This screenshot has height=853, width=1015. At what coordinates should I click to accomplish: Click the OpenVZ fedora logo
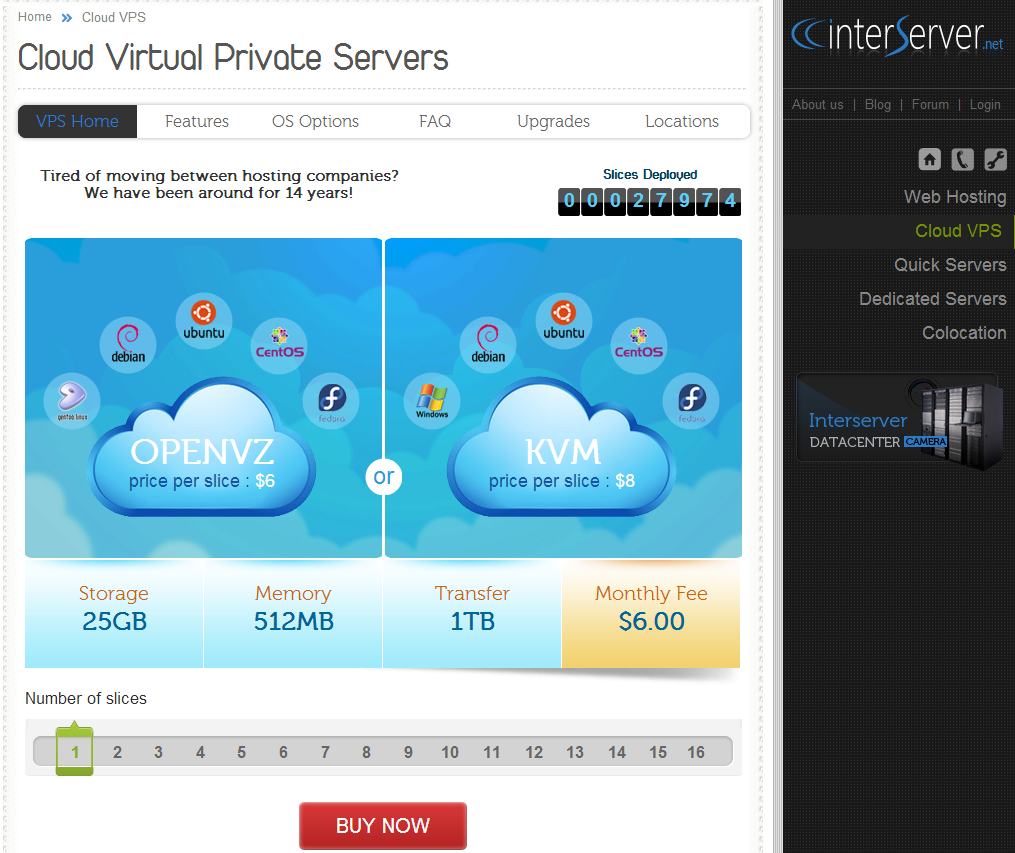coord(331,402)
